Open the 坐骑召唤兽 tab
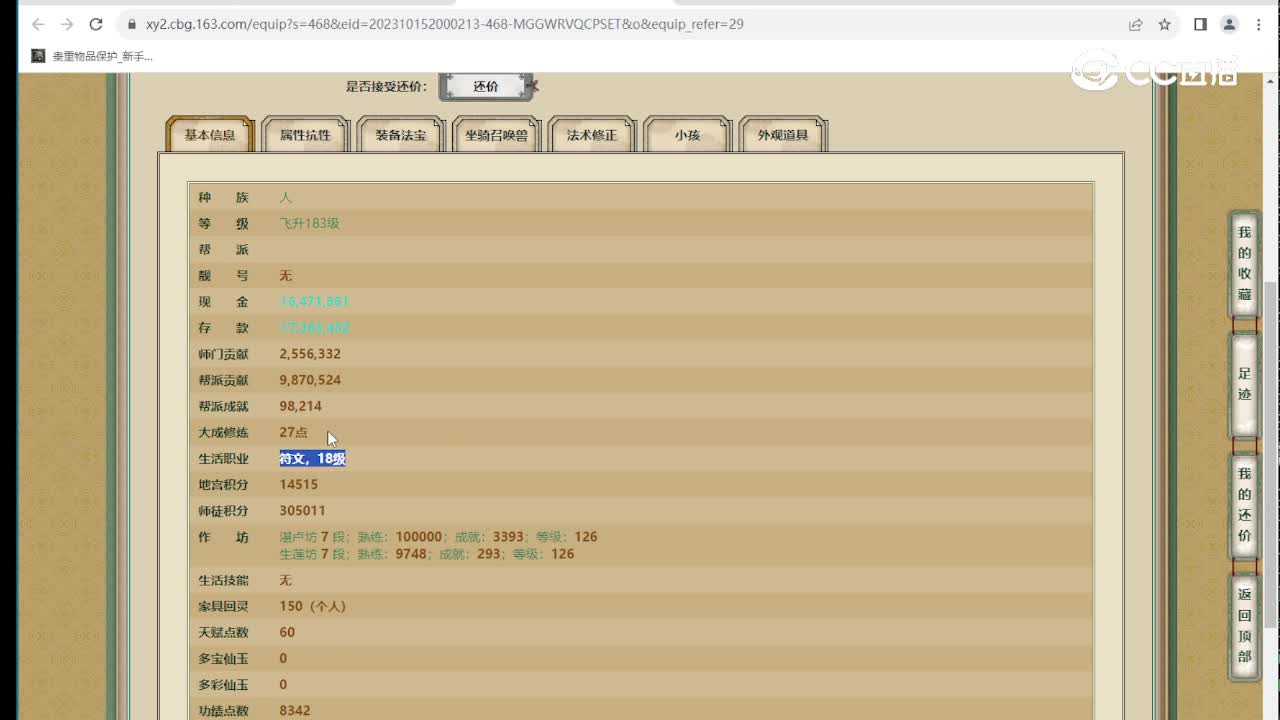Screen dimensions: 1280x720 (x=496, y=135)
